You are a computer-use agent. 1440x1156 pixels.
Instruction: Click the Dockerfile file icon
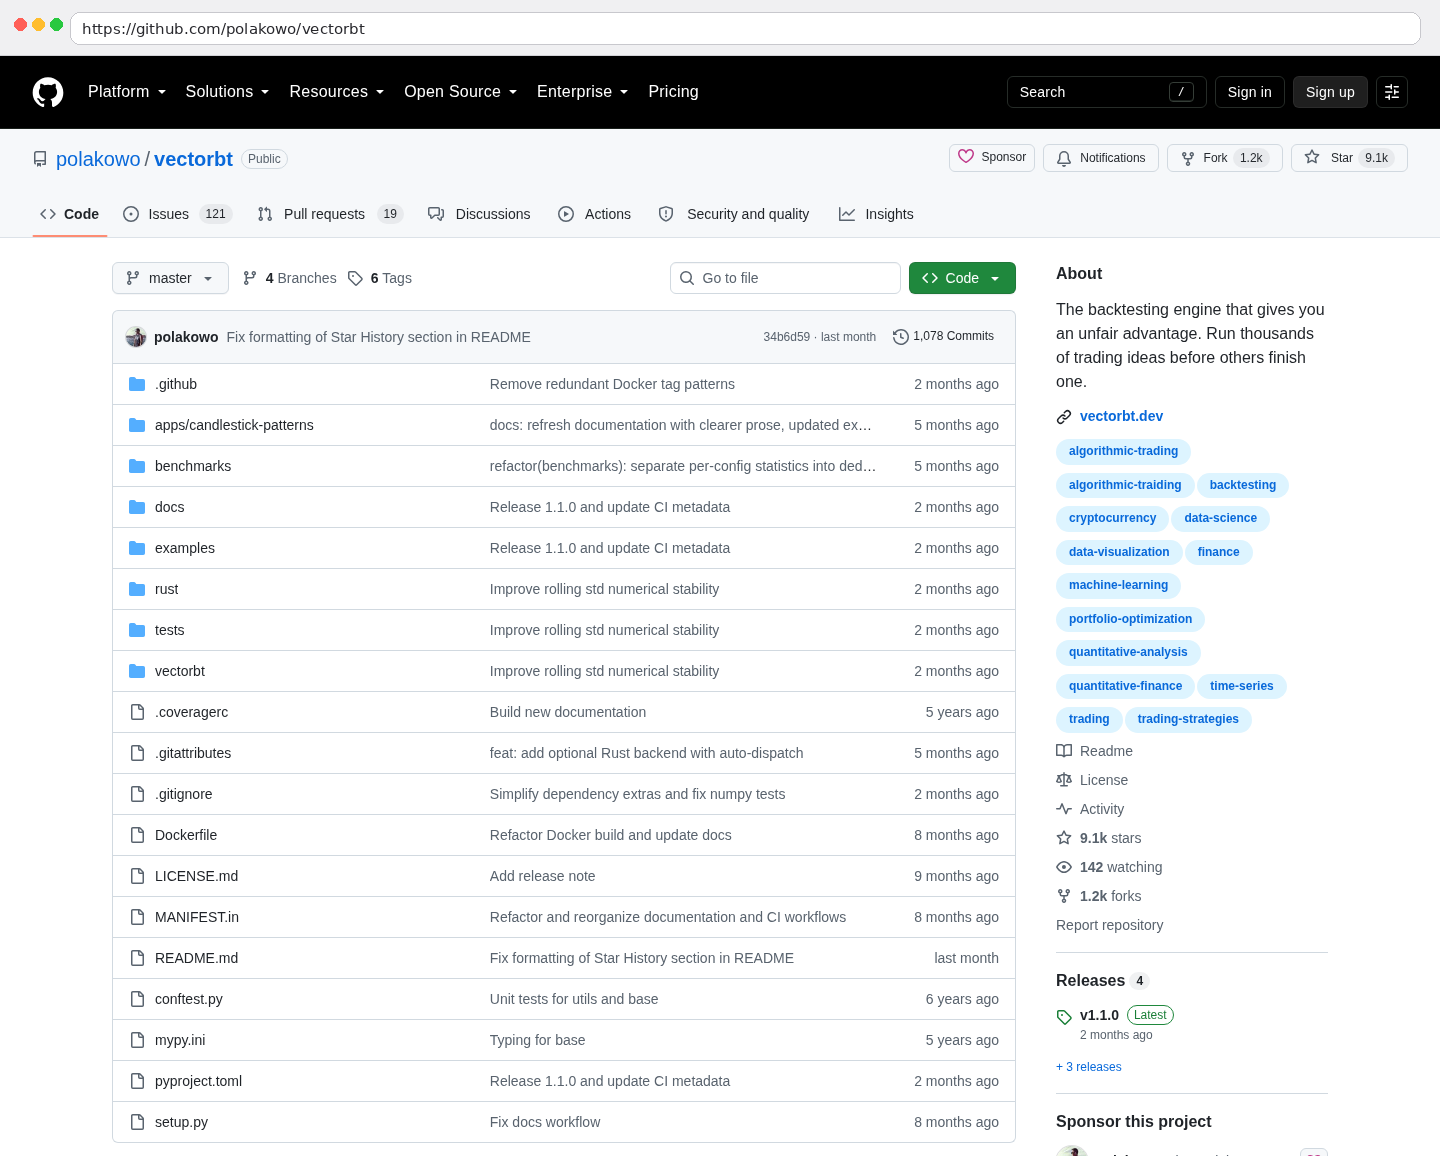(x=137, y=835)
